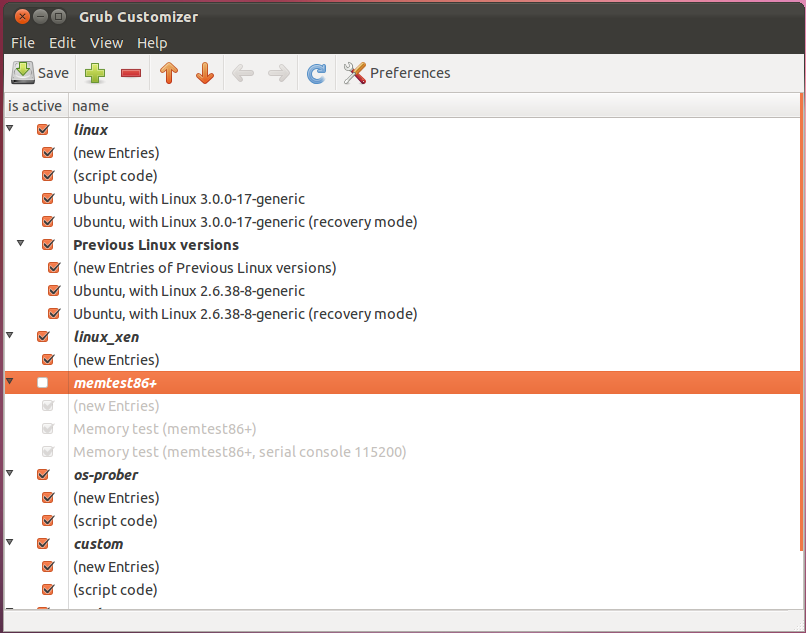Add a new entry with green plus
This screenshot has height=633, width=806.
point(95,73)
